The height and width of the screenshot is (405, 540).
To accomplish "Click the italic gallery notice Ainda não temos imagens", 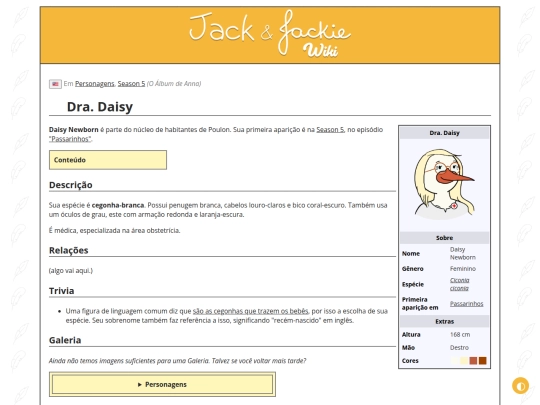I will [x=177, y=361].
